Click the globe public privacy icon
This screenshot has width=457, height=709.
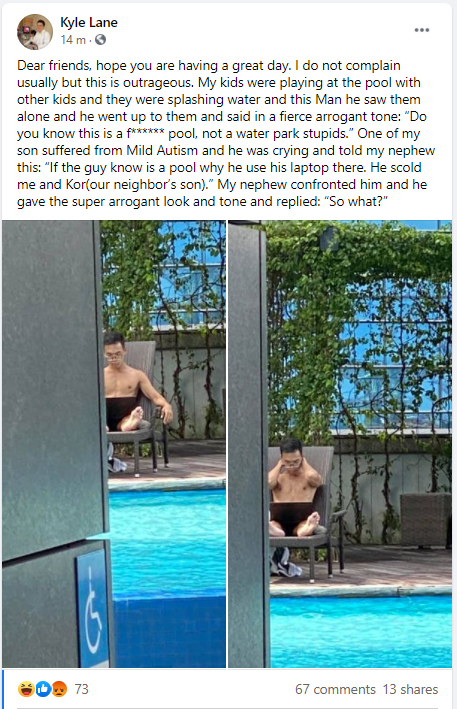(x=100, y=40)
